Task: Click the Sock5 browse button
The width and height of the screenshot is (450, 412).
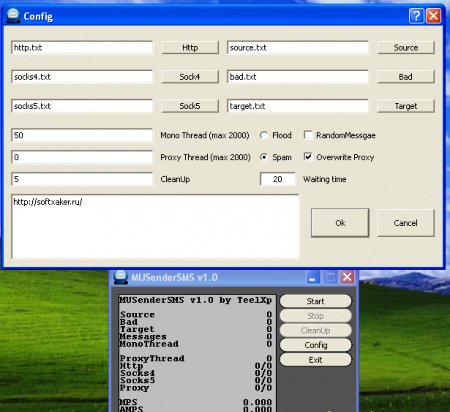Action: (190, 106)
